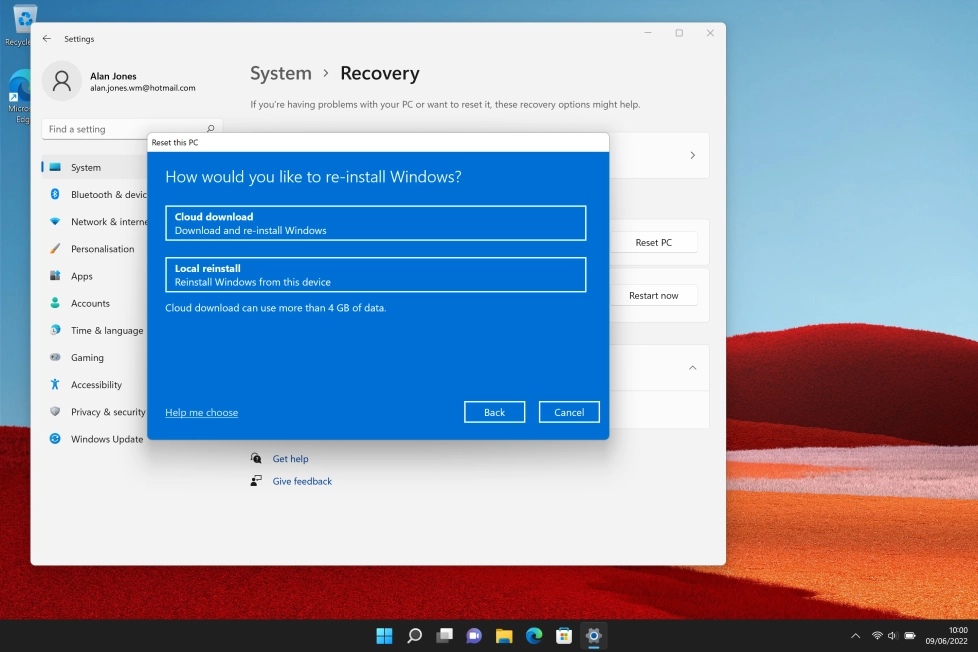
Task: Launch Microsoft Store from the taskbar
Action: click(x=564, y=635)
